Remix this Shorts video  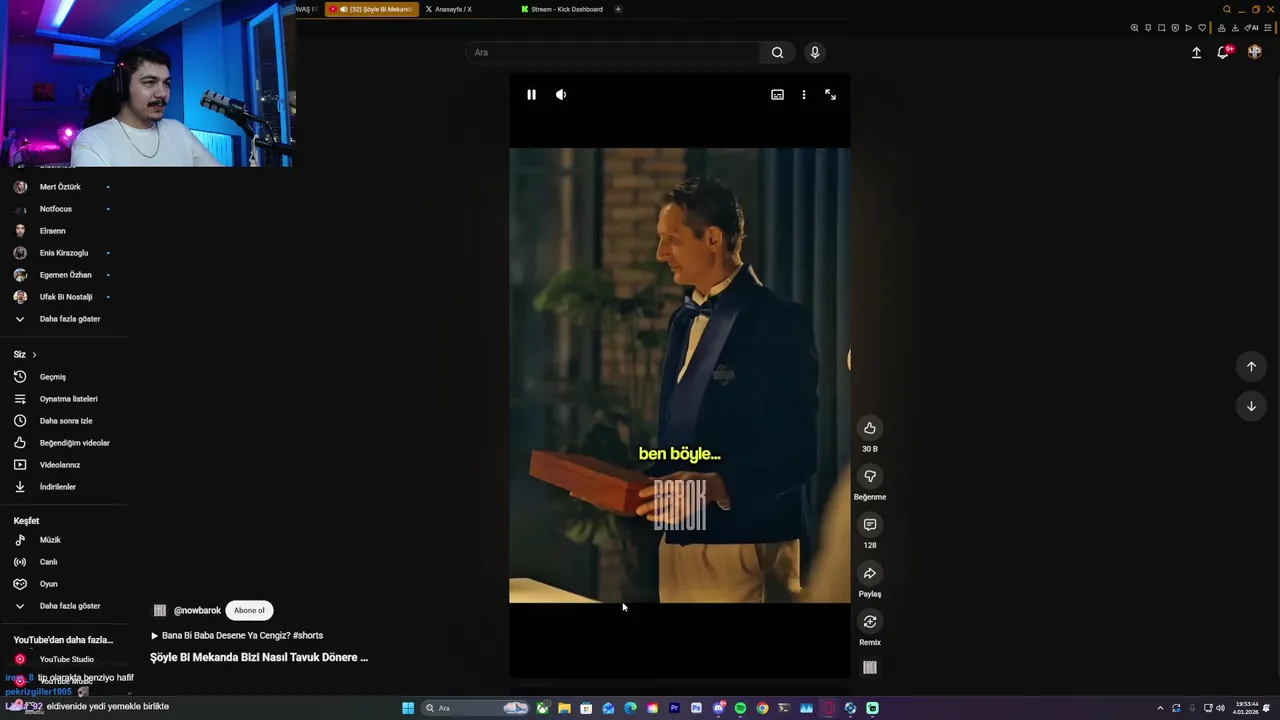point(870,622)
